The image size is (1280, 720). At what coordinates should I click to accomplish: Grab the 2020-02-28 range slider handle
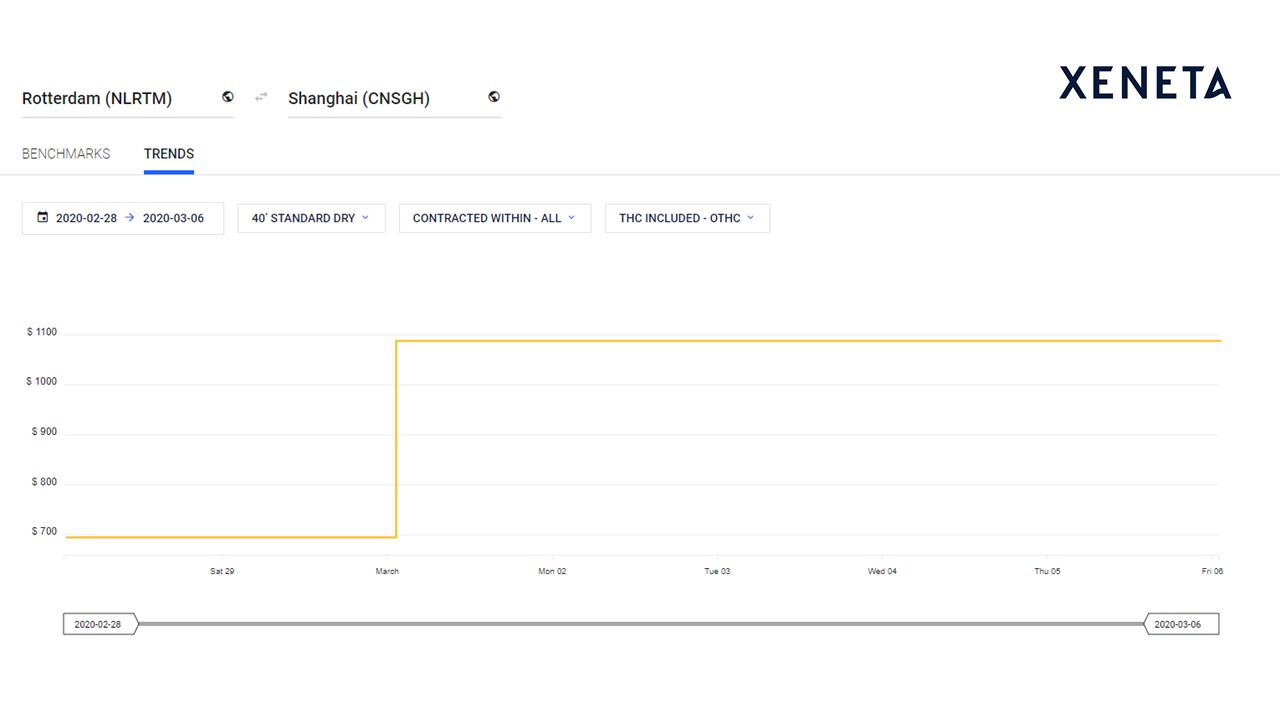[100, 624]
